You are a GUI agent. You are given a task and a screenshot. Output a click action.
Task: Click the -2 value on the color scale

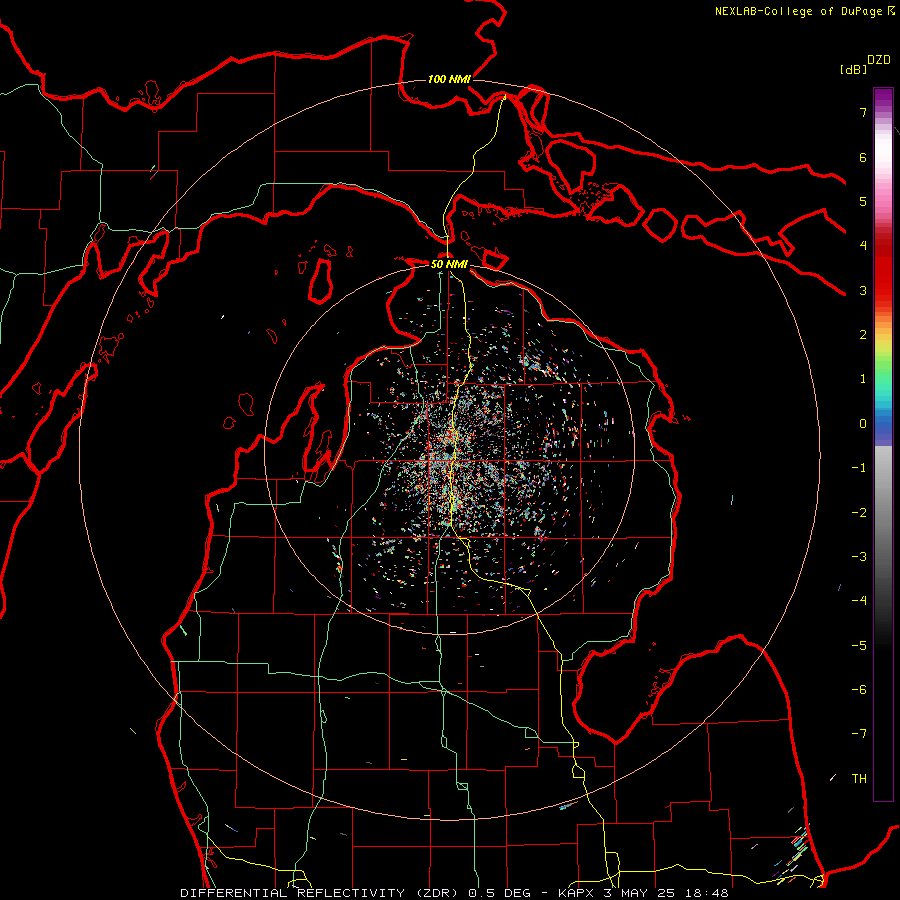pyautogui.click(x=859, y=513)
